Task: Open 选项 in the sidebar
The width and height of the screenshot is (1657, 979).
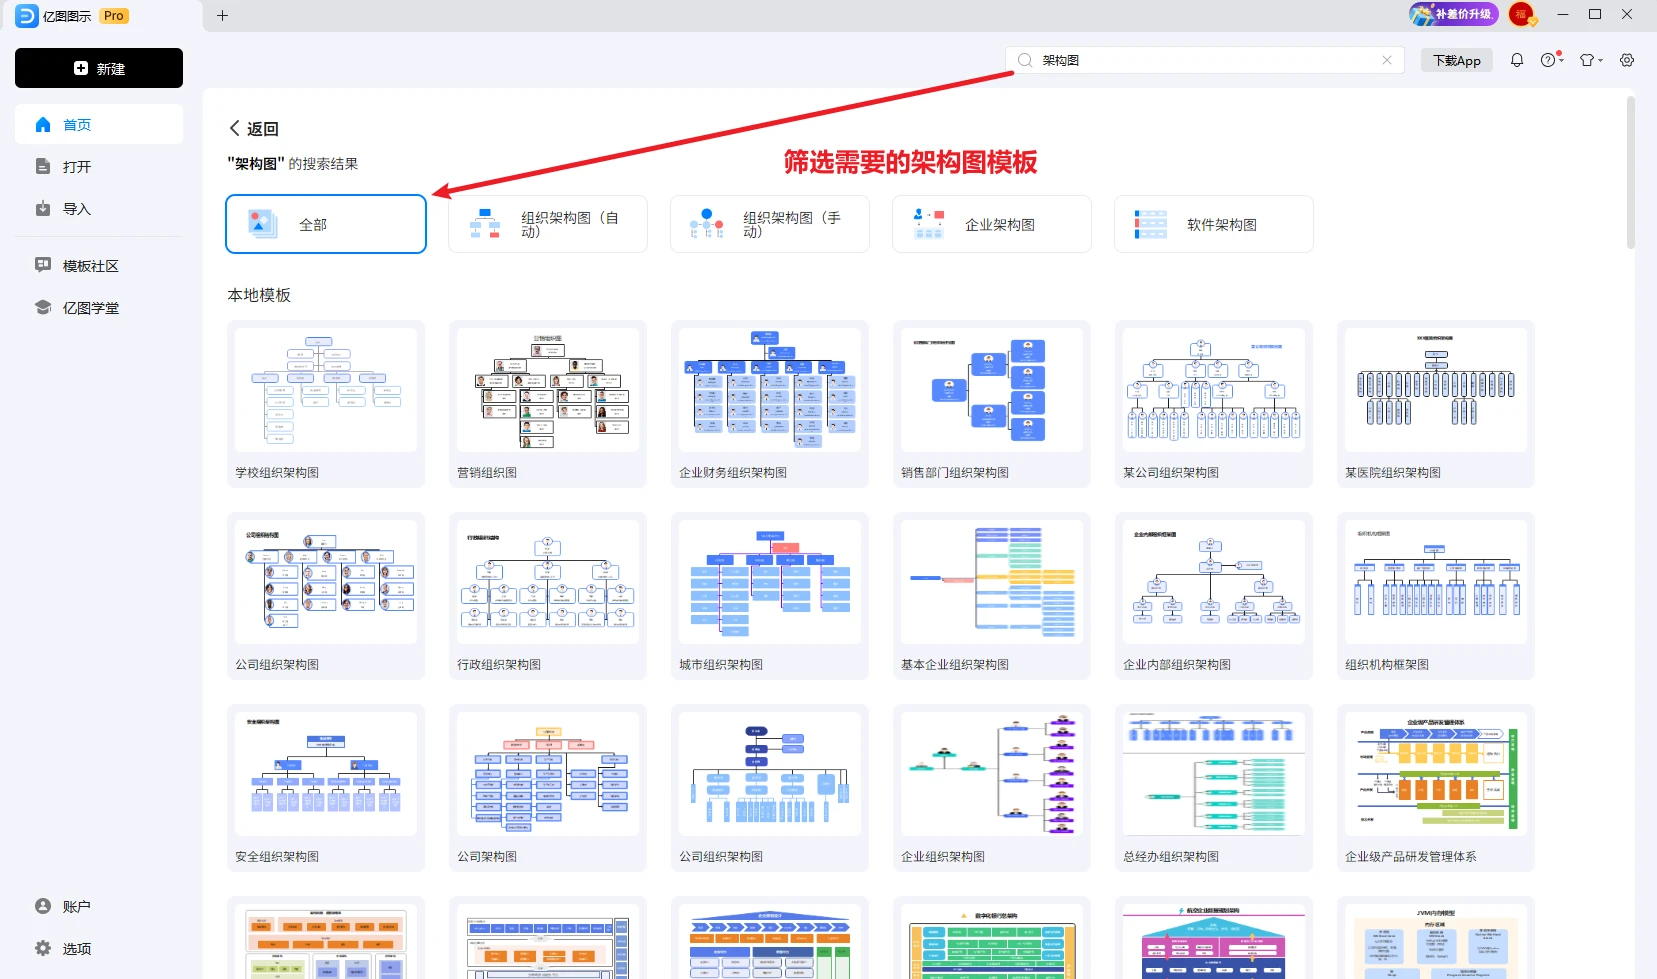Action: click(x=99, y=949)
